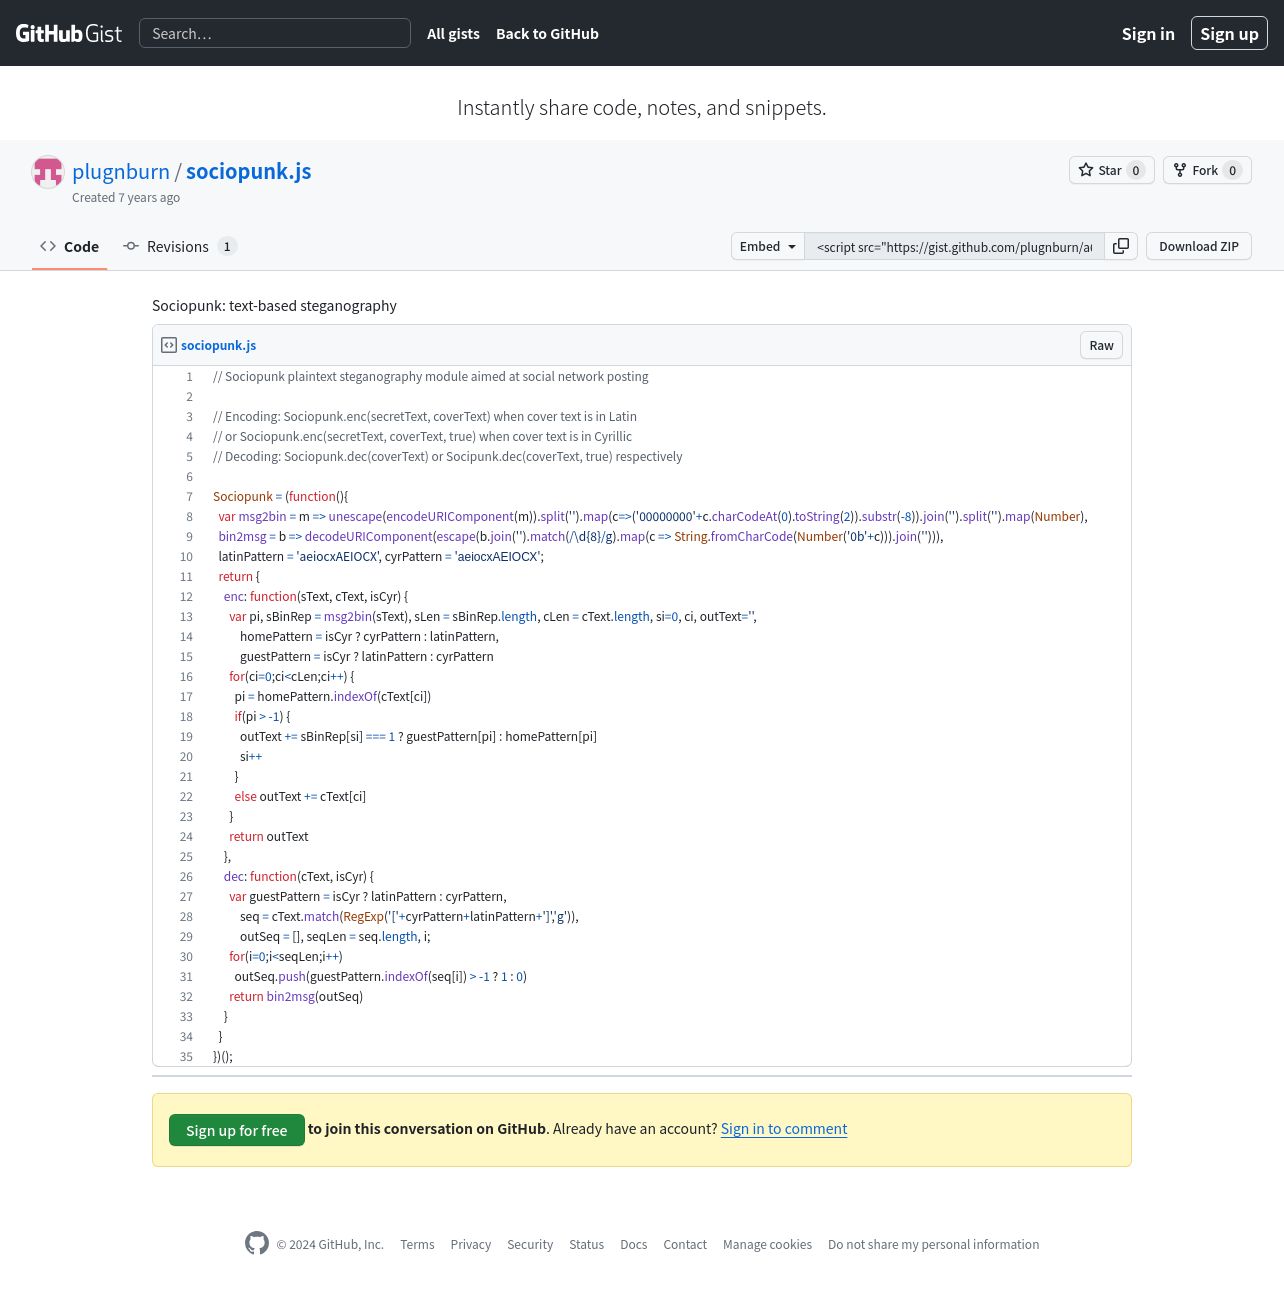The width and height of the screenshot is (1284, 1297).
Task: Open Security in the footer
Action: pos(530,1244)
